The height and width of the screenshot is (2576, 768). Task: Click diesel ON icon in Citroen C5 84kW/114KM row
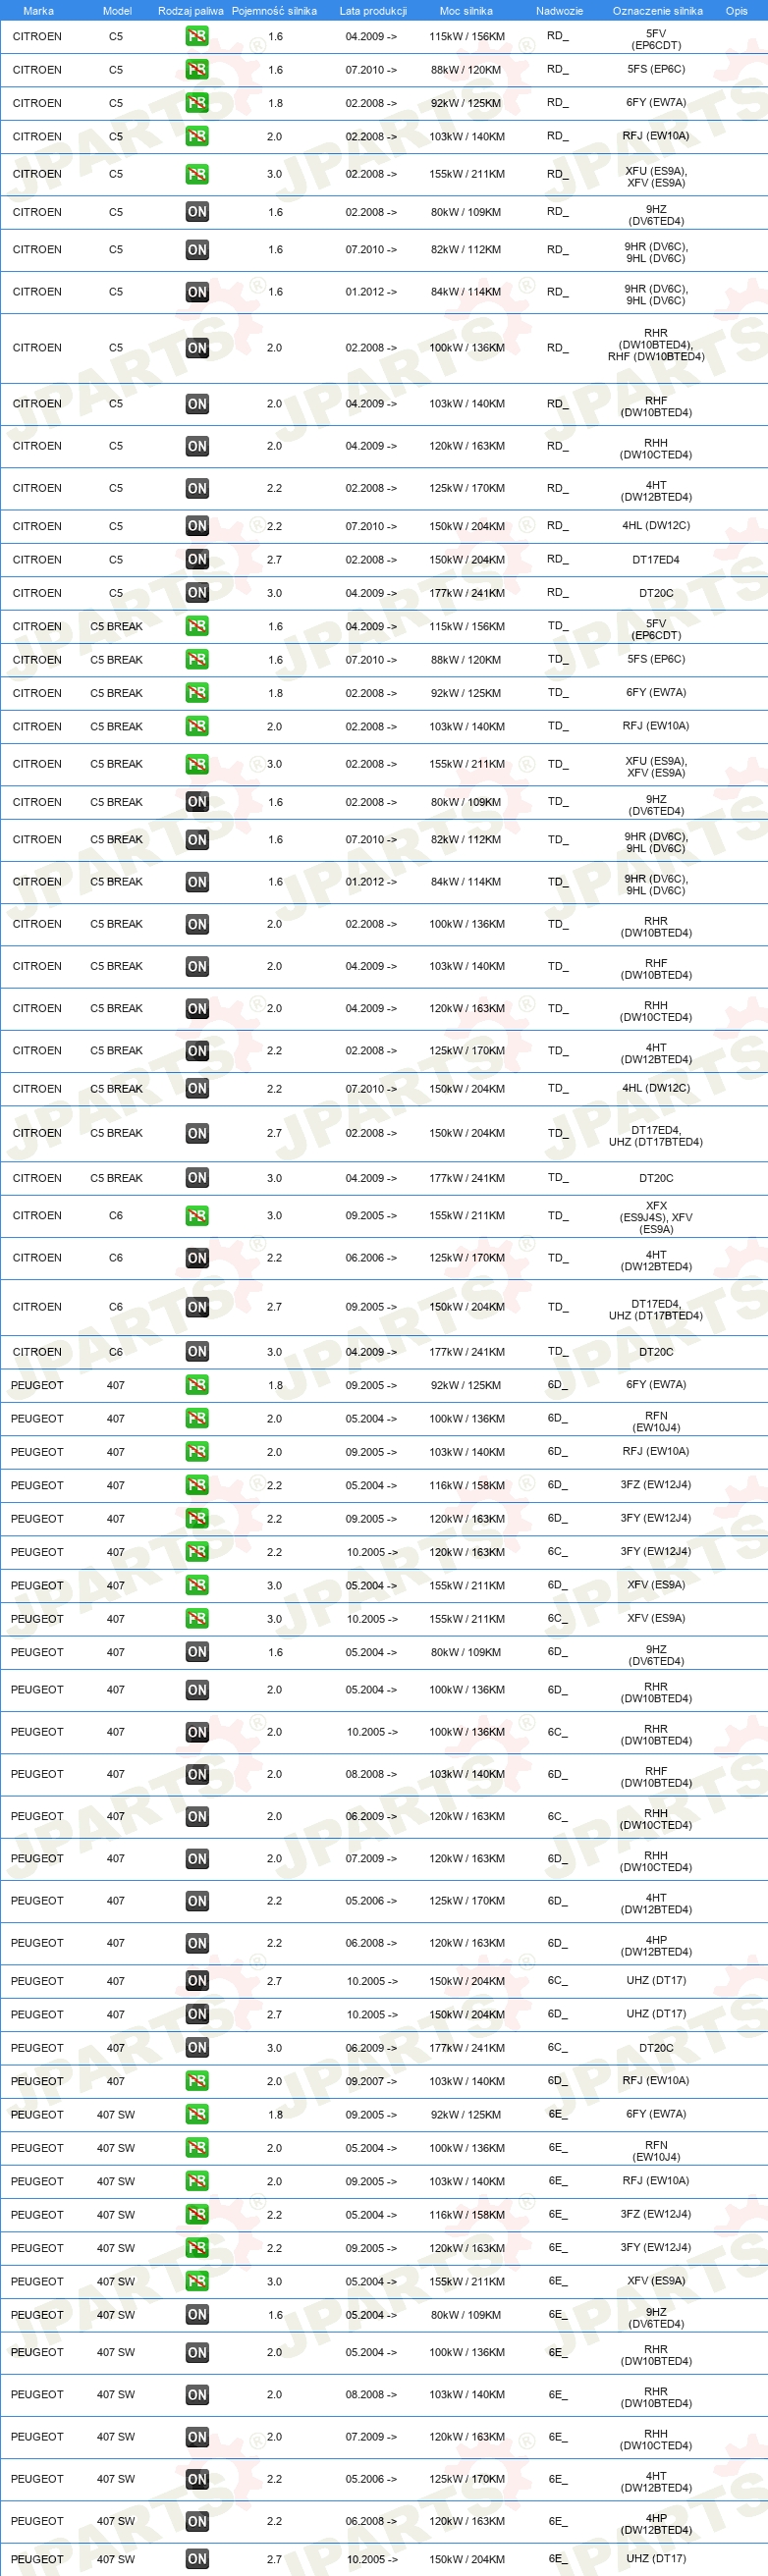(197, 292)
